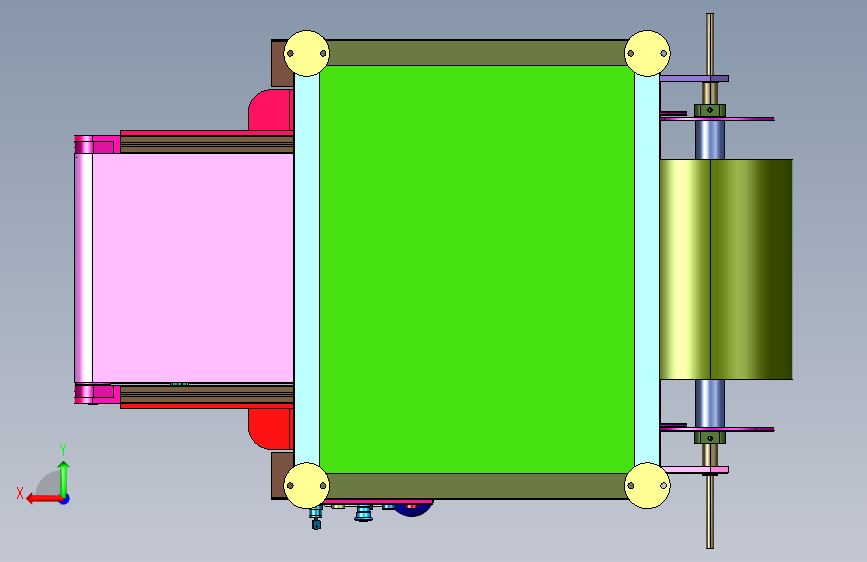
Task: Select the dark blue round part under the frame
Action: 412,510
